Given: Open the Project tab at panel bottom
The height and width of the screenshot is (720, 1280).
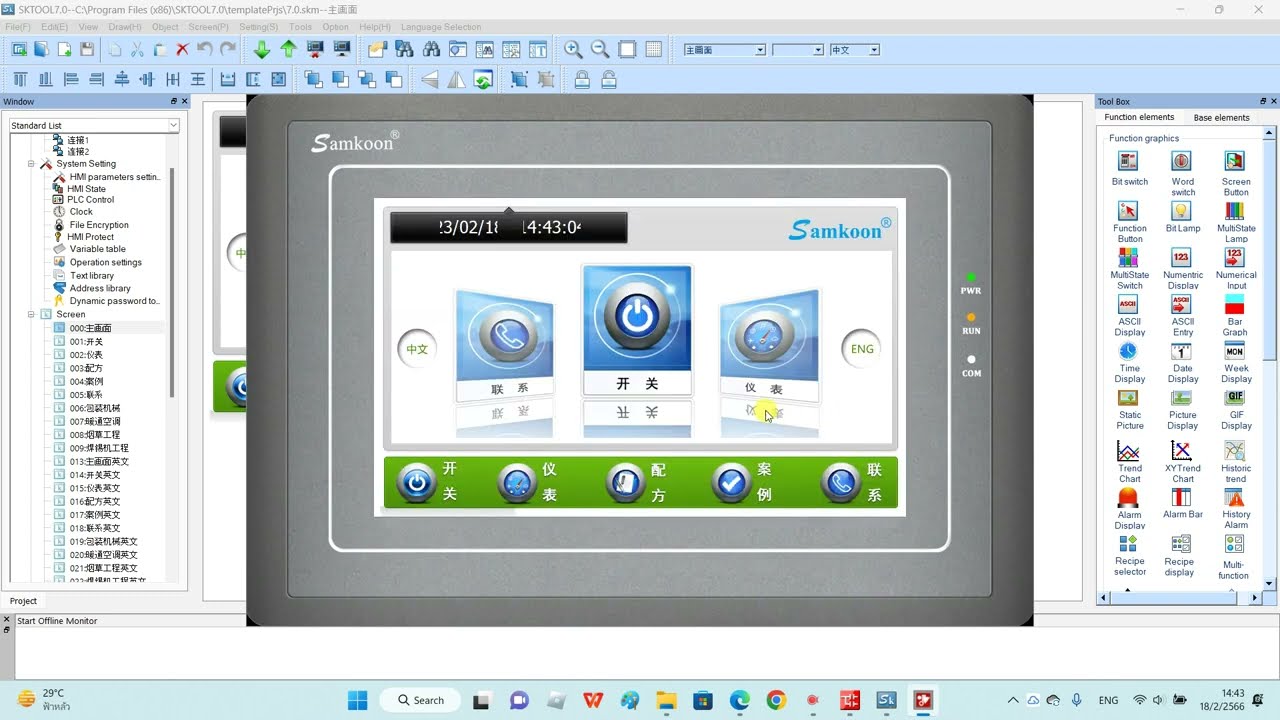Looking at the screenshot, I should (x=24, y=601).
